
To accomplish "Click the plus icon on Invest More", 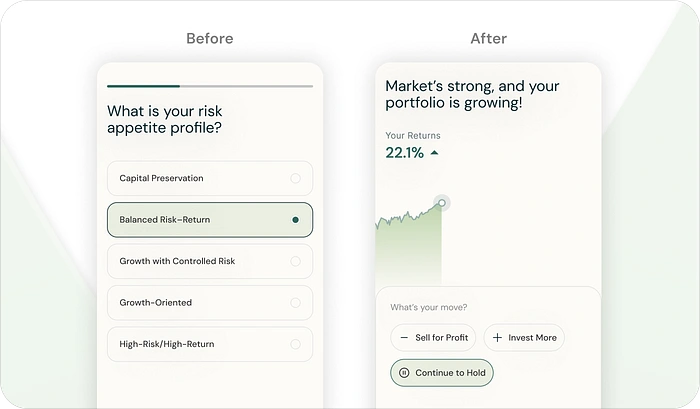I will click(497, 338).
